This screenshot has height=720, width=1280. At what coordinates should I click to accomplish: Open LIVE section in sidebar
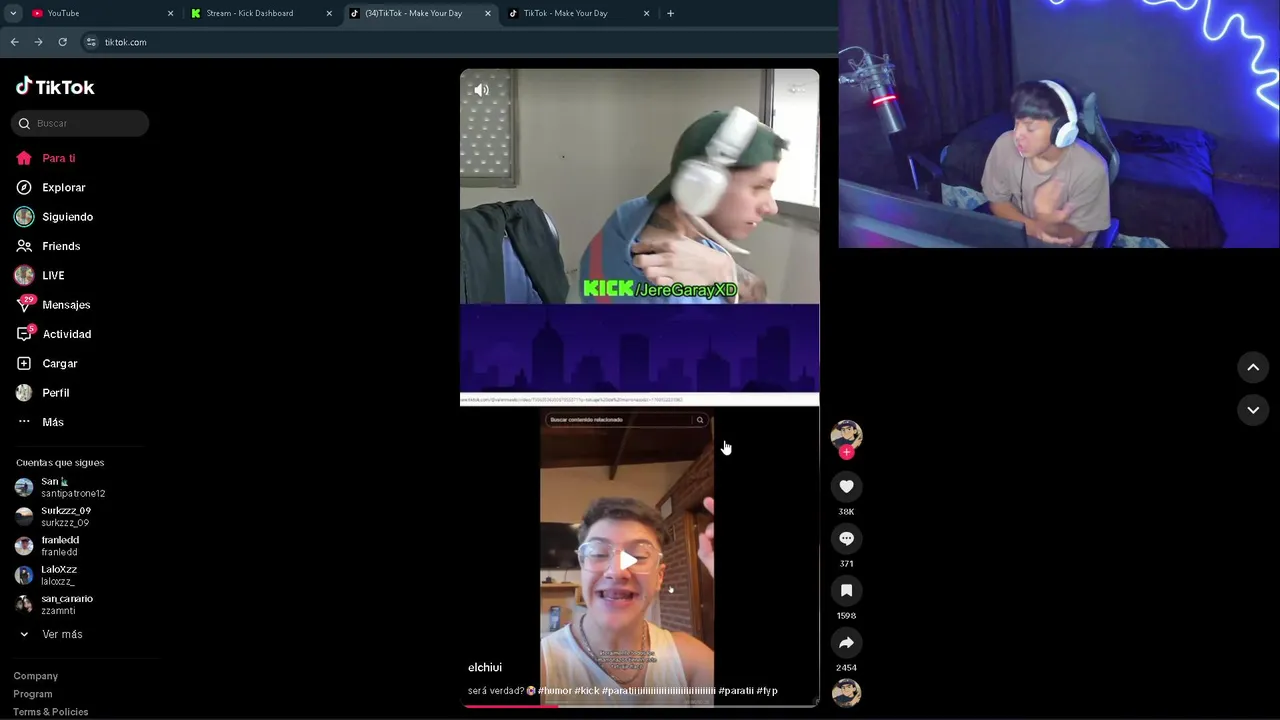point(53,275)
